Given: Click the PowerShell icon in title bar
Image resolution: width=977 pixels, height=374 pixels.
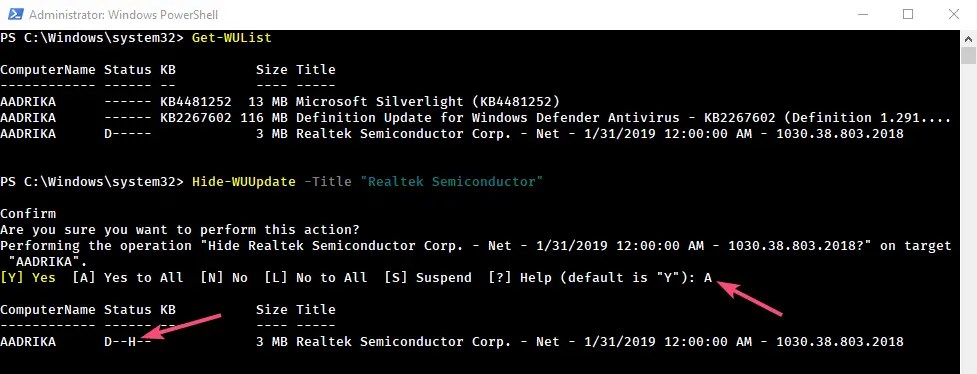Looking at the screenshot, I should click(x=16, y=14).
